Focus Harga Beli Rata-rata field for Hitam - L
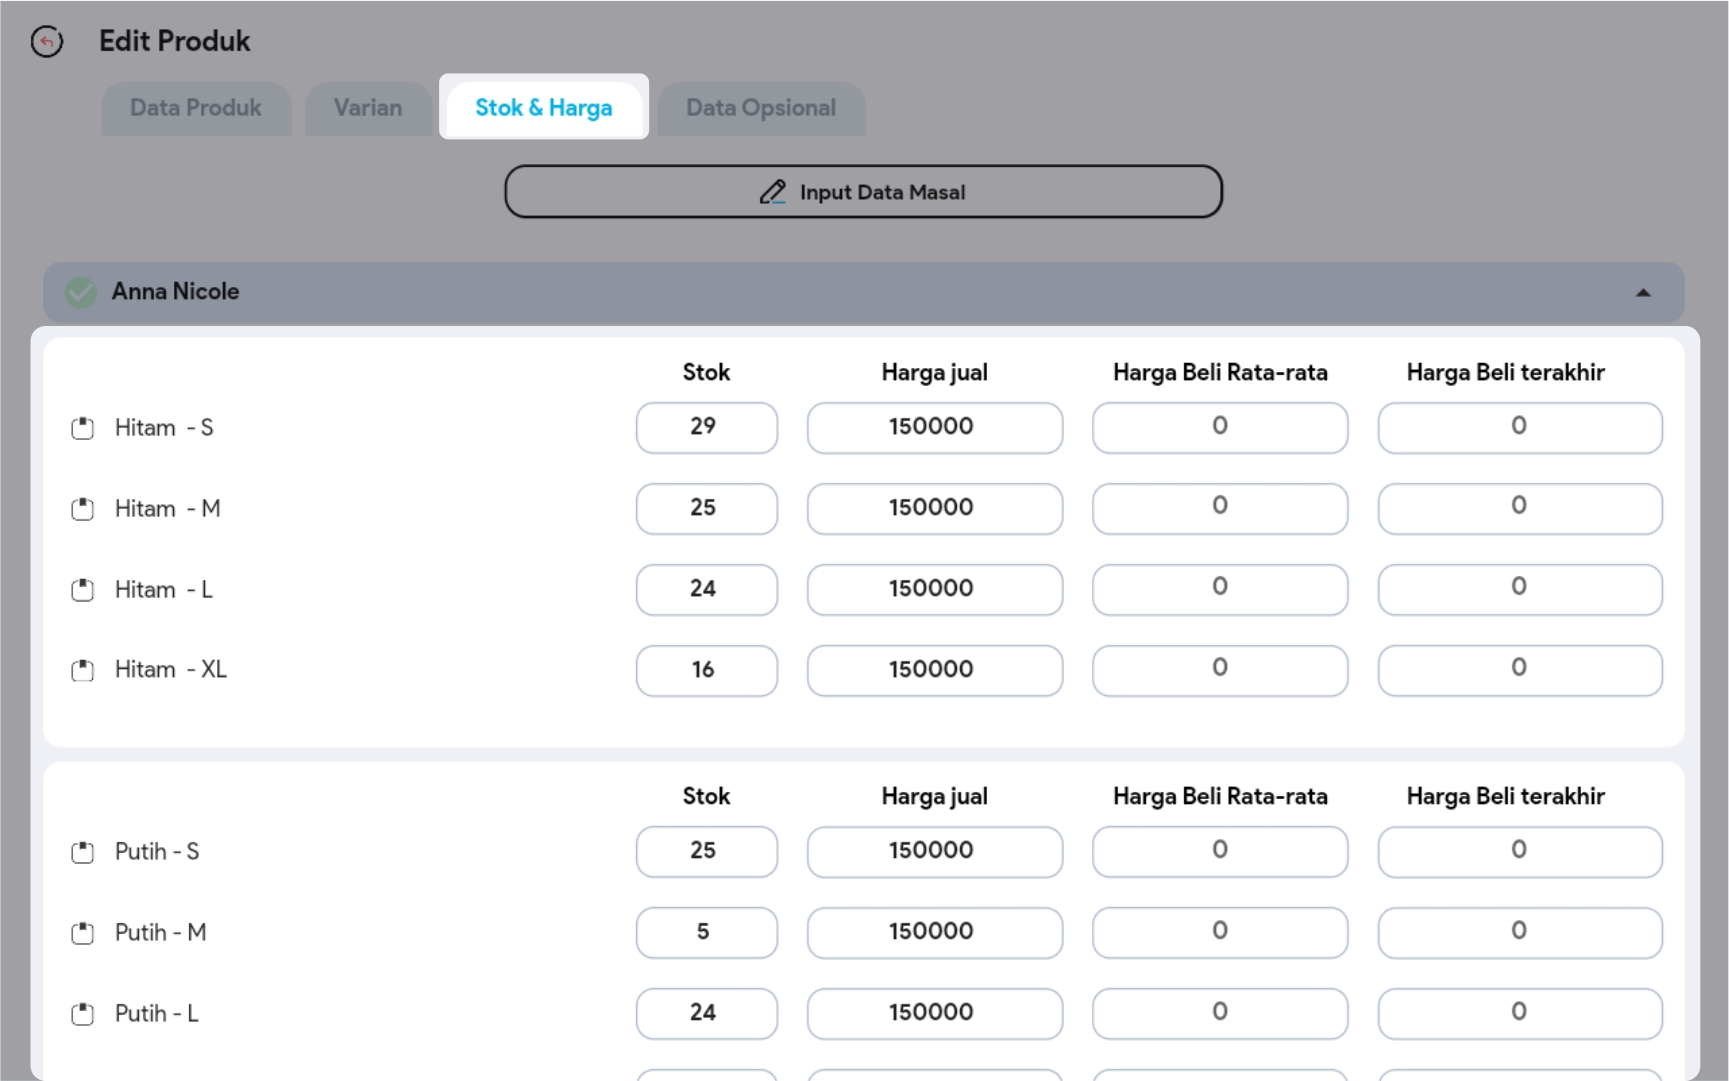Screen dimensions: 1729x1081 point(1219,589)
